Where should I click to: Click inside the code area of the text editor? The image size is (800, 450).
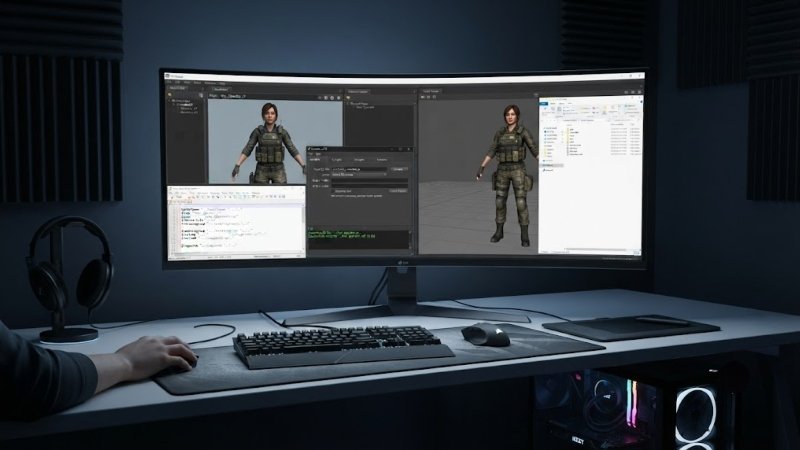(240, 229)
